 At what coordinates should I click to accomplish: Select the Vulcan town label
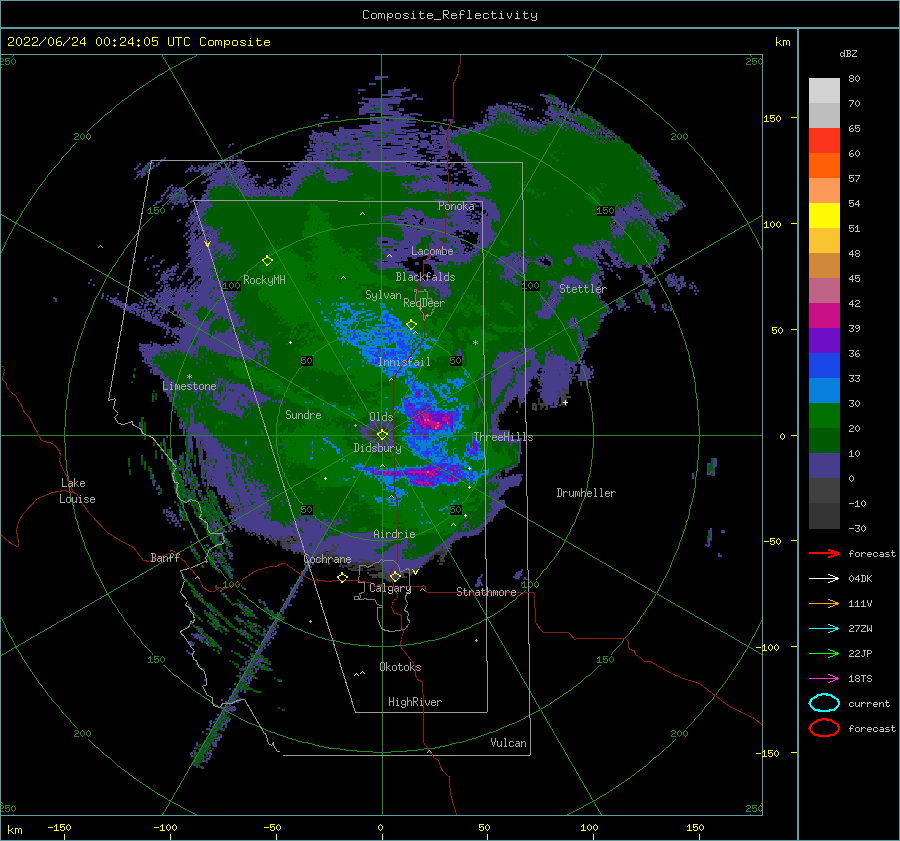tap(508, 743)
